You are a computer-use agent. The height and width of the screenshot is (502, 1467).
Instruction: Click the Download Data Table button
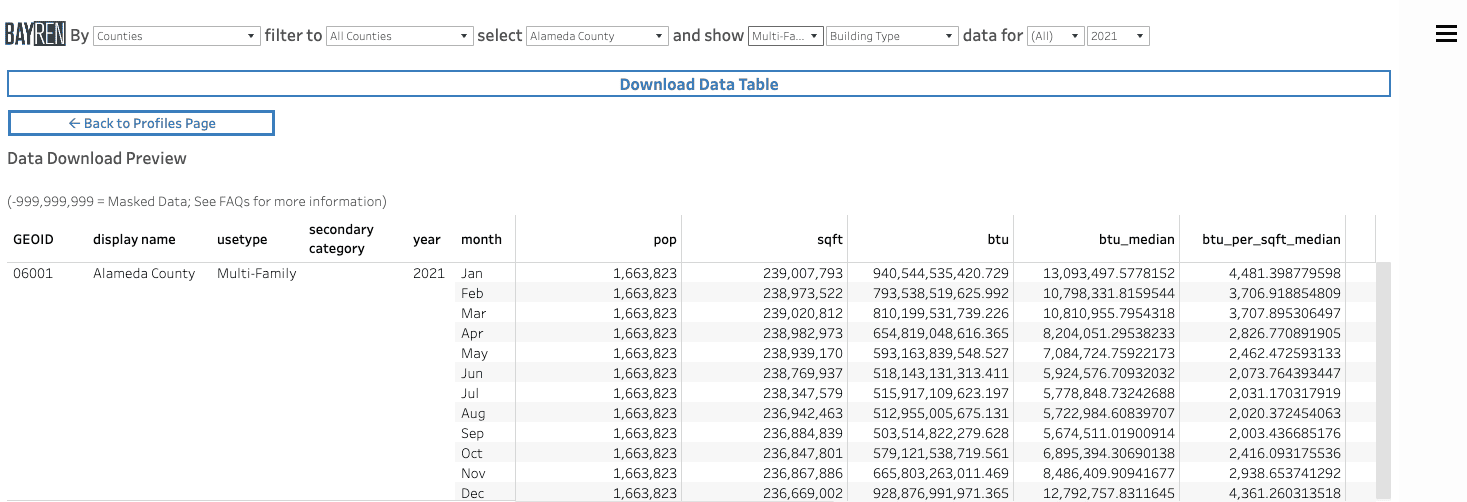coord(698,84)
